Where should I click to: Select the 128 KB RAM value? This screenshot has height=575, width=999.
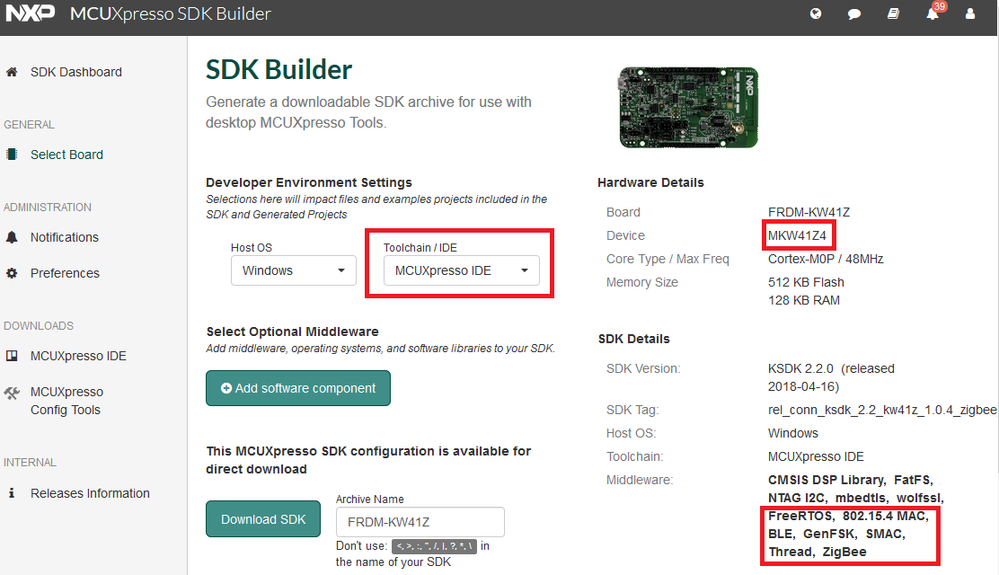pos(803,300)
